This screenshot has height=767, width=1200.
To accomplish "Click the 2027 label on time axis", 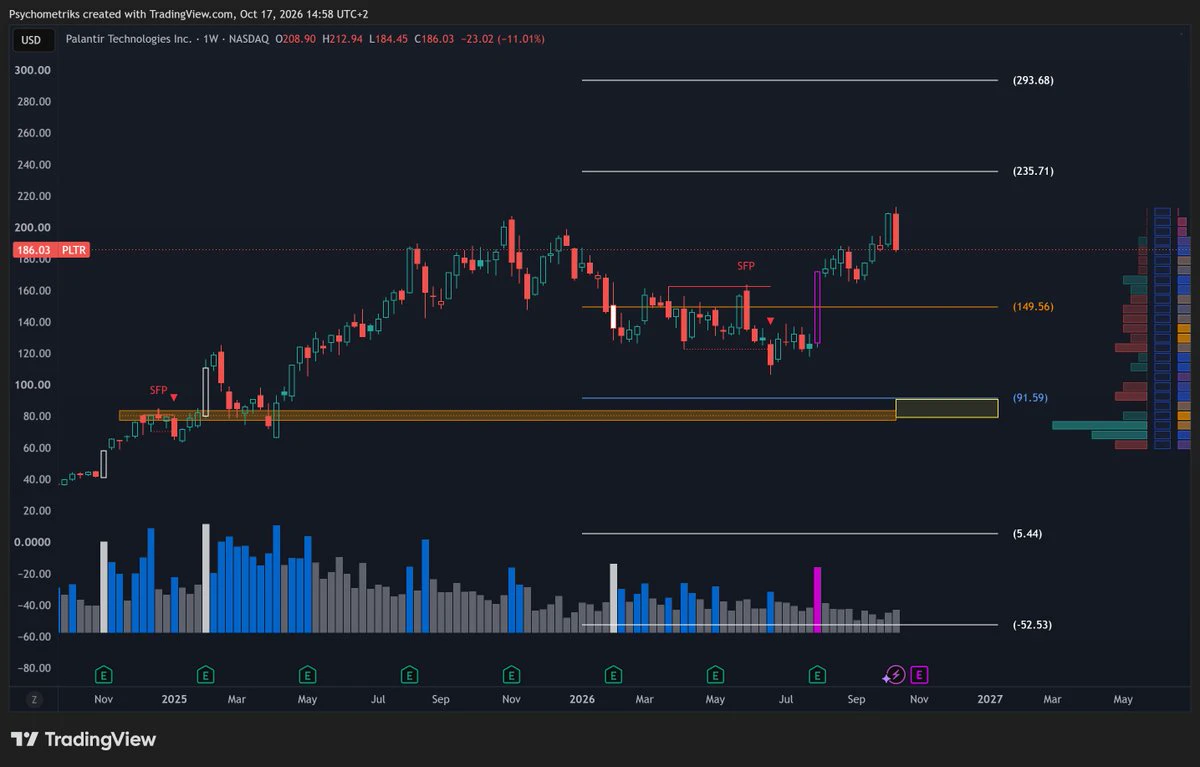I will coord(990,700).
